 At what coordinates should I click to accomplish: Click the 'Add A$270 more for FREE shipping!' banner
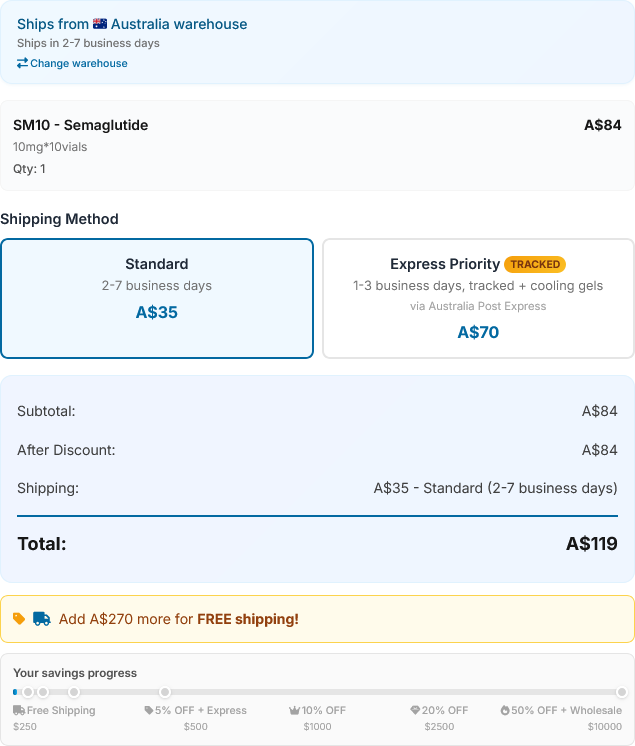click(x=317, y=619)
